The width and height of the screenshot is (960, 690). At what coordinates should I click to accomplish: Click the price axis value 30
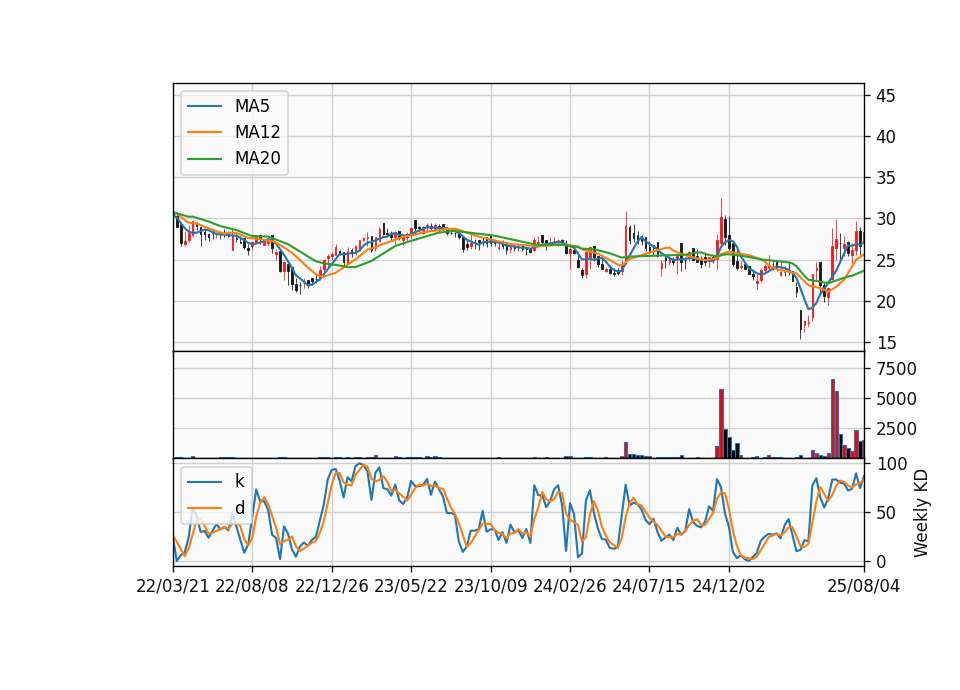(886, 219)
